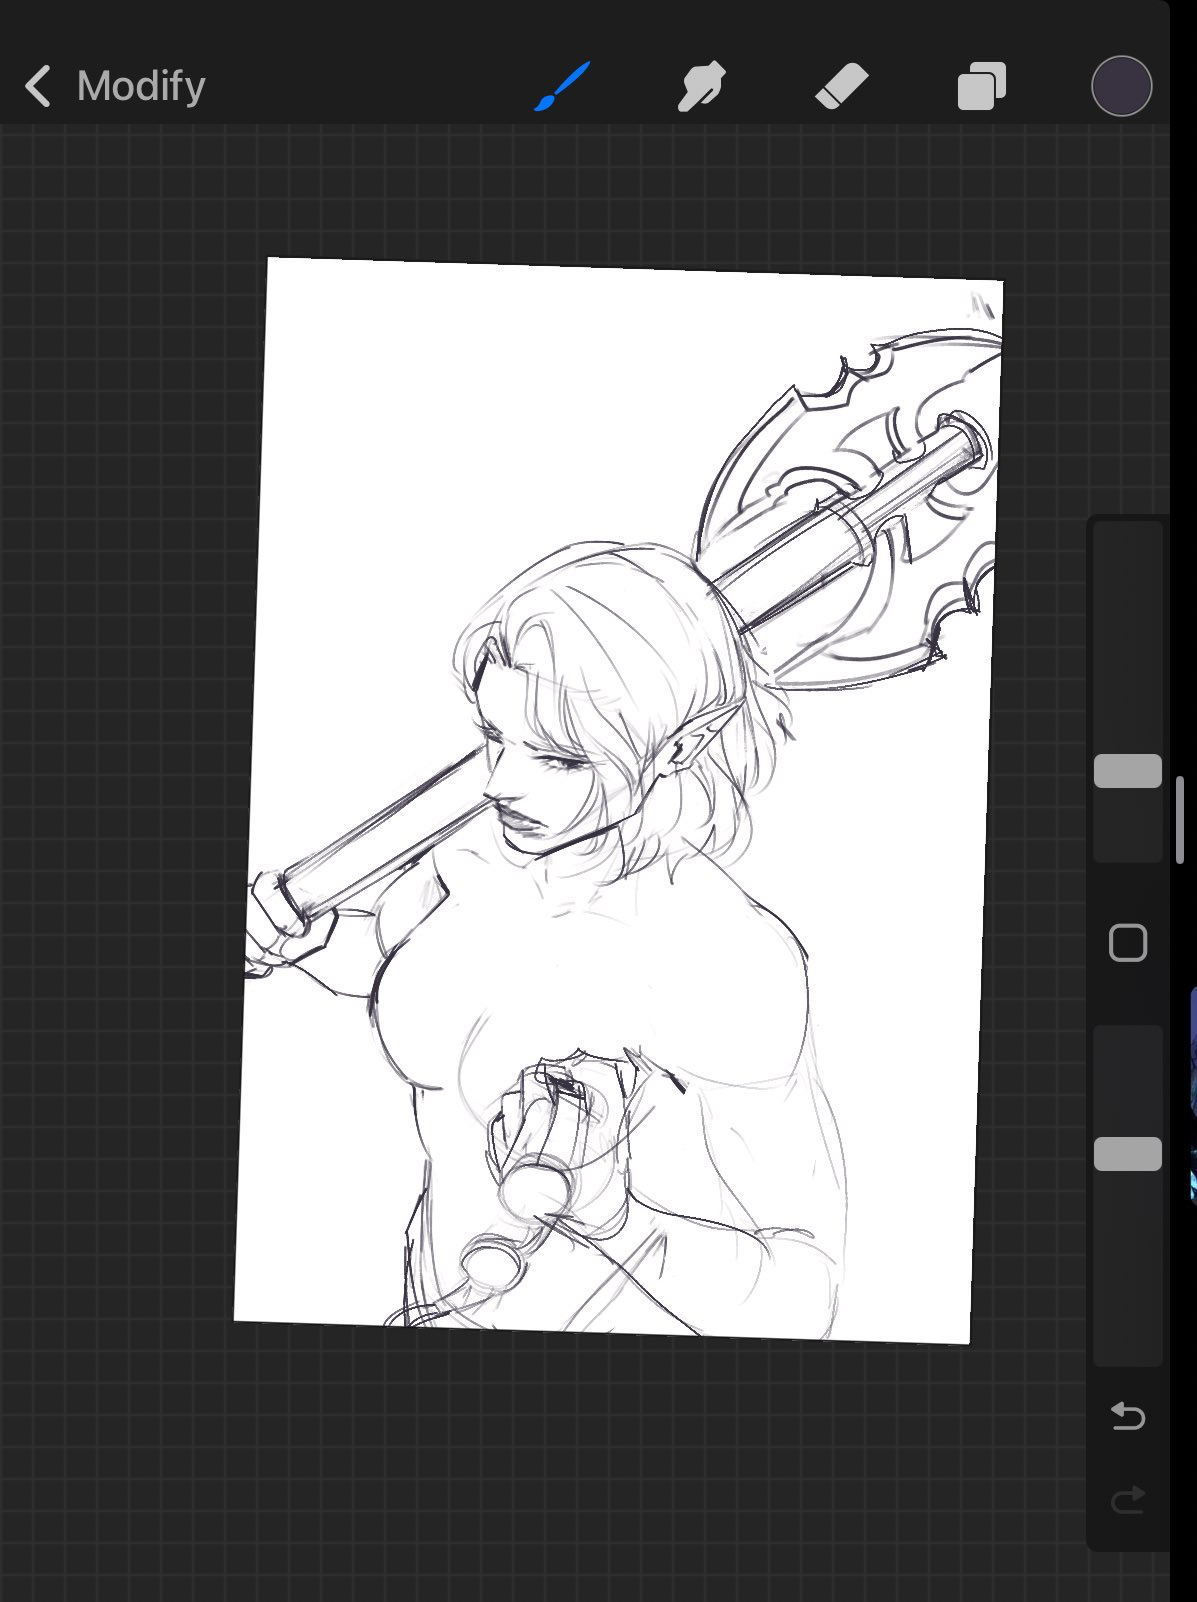Viewport: 1197px width, 1602px height.
Task: Click the brush size slider handle
Action: (x=1127, y=771)
